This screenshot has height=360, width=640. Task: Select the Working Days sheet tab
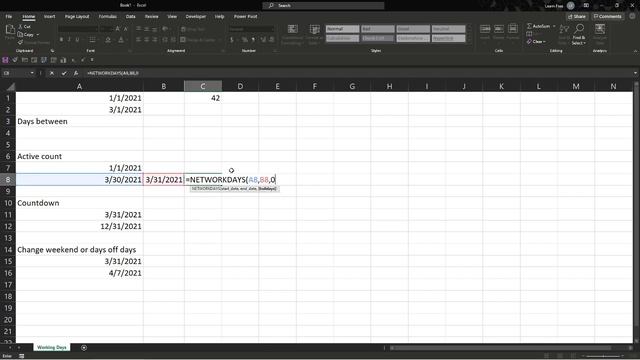[51, 347]
